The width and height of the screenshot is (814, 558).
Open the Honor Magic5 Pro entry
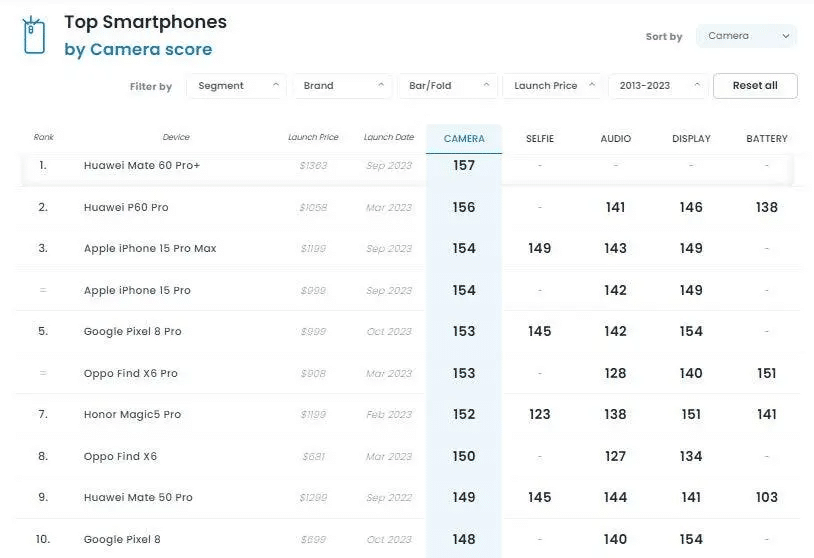pyautogui.click(x=132, y=414)
